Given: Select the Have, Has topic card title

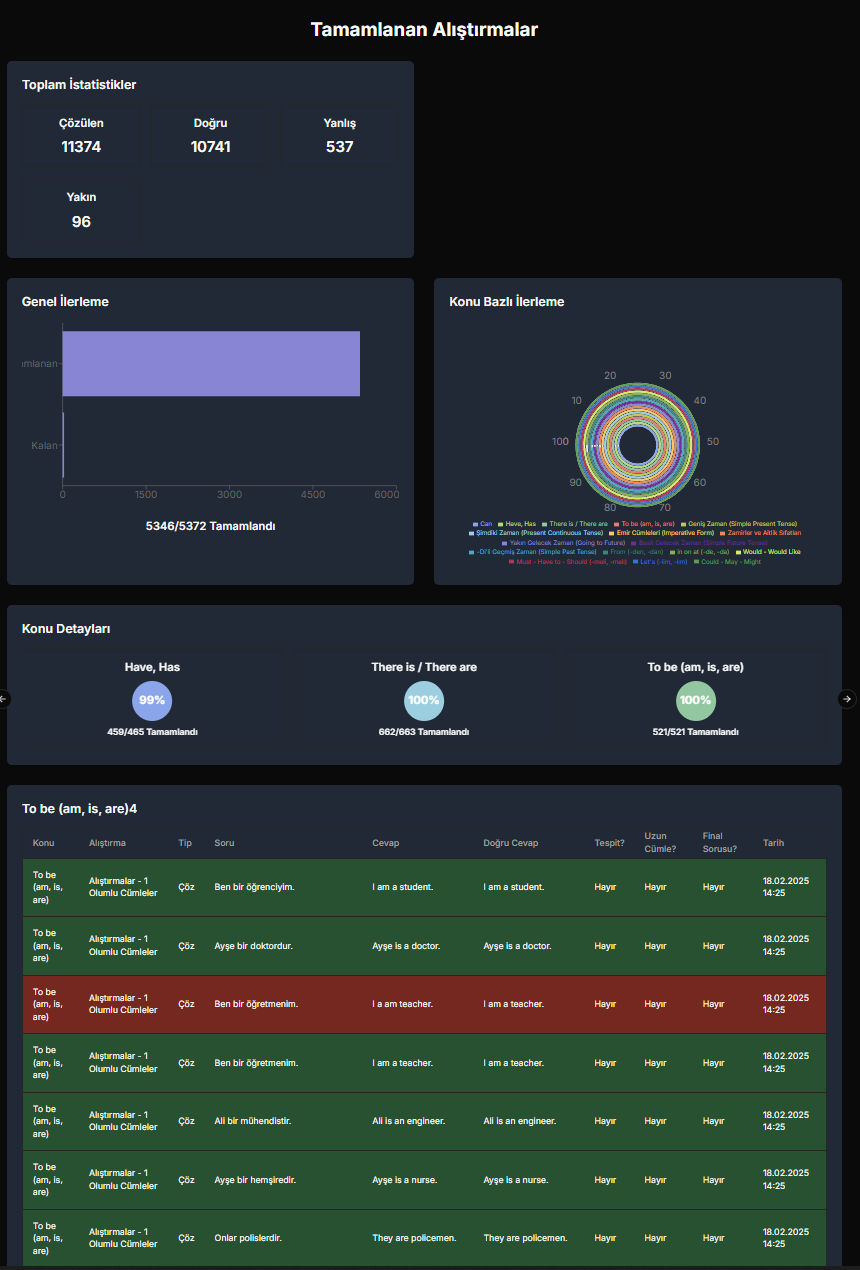Looking at the screenshot, I should tap(152, 667).
